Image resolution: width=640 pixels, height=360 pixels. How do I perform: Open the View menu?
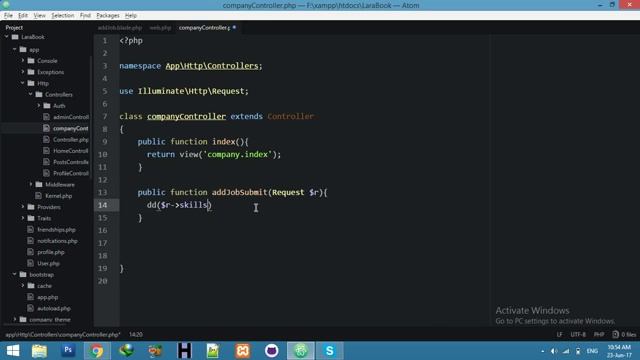(39, 16)
